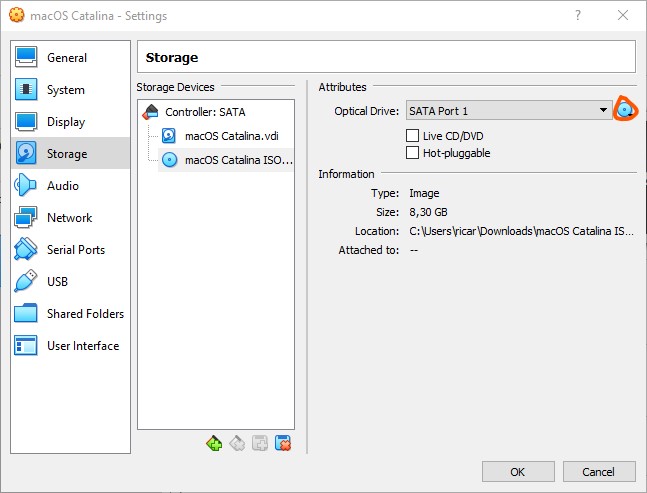Click the User Interface window icon
Screen dimensions: 647x493
[x=26, y=345]
